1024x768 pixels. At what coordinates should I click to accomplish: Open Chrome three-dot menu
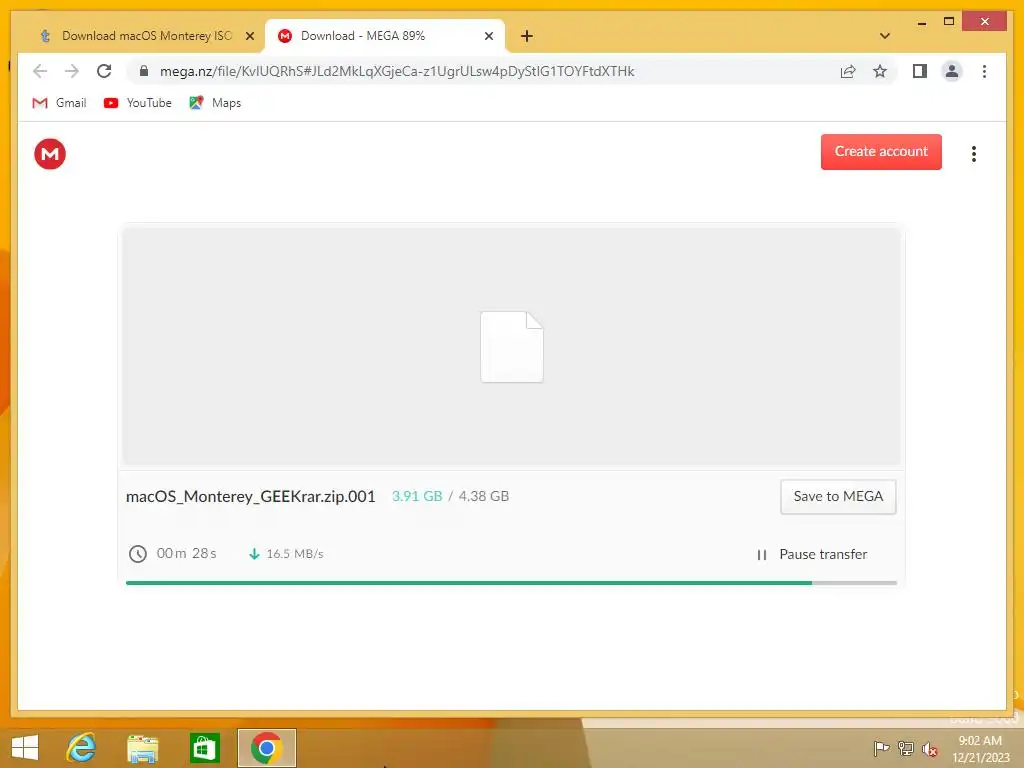point(984,71)
